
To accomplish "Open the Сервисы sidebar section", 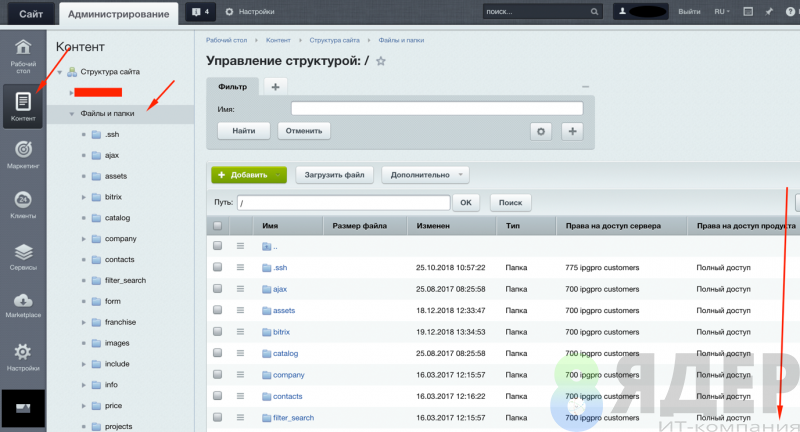I will (x=23, y=256).
